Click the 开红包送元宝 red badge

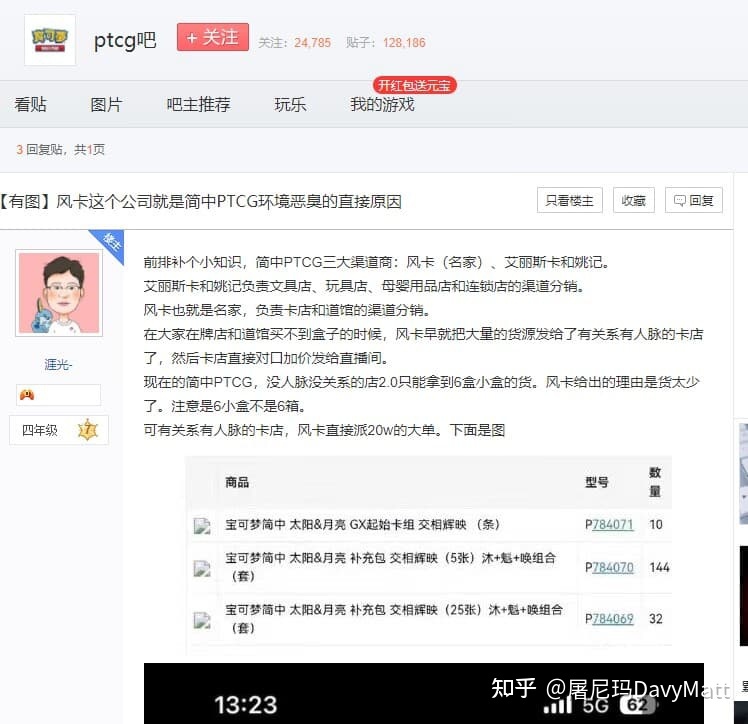415,85
